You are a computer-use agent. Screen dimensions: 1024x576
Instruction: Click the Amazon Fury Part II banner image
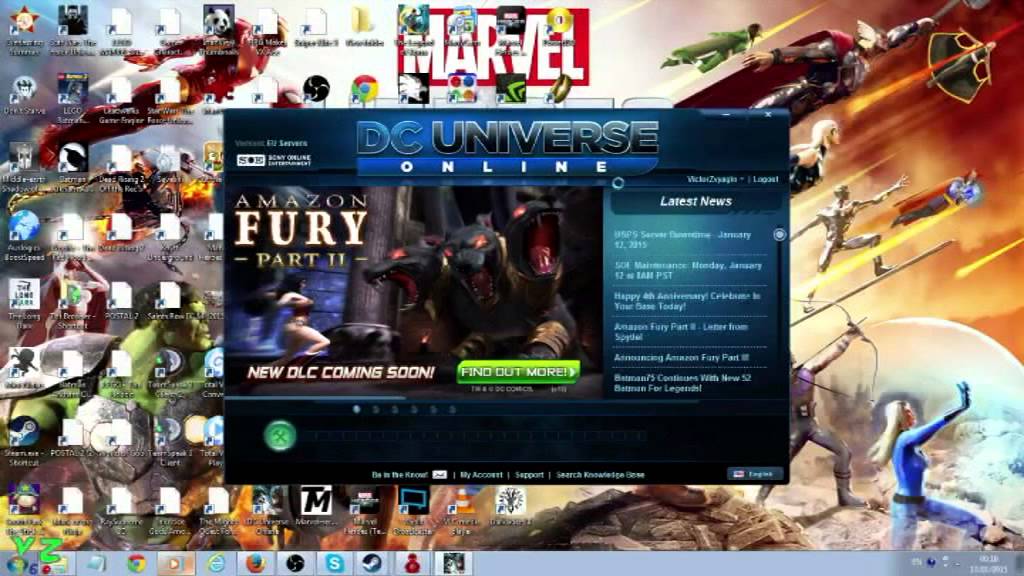click(413, 292)
